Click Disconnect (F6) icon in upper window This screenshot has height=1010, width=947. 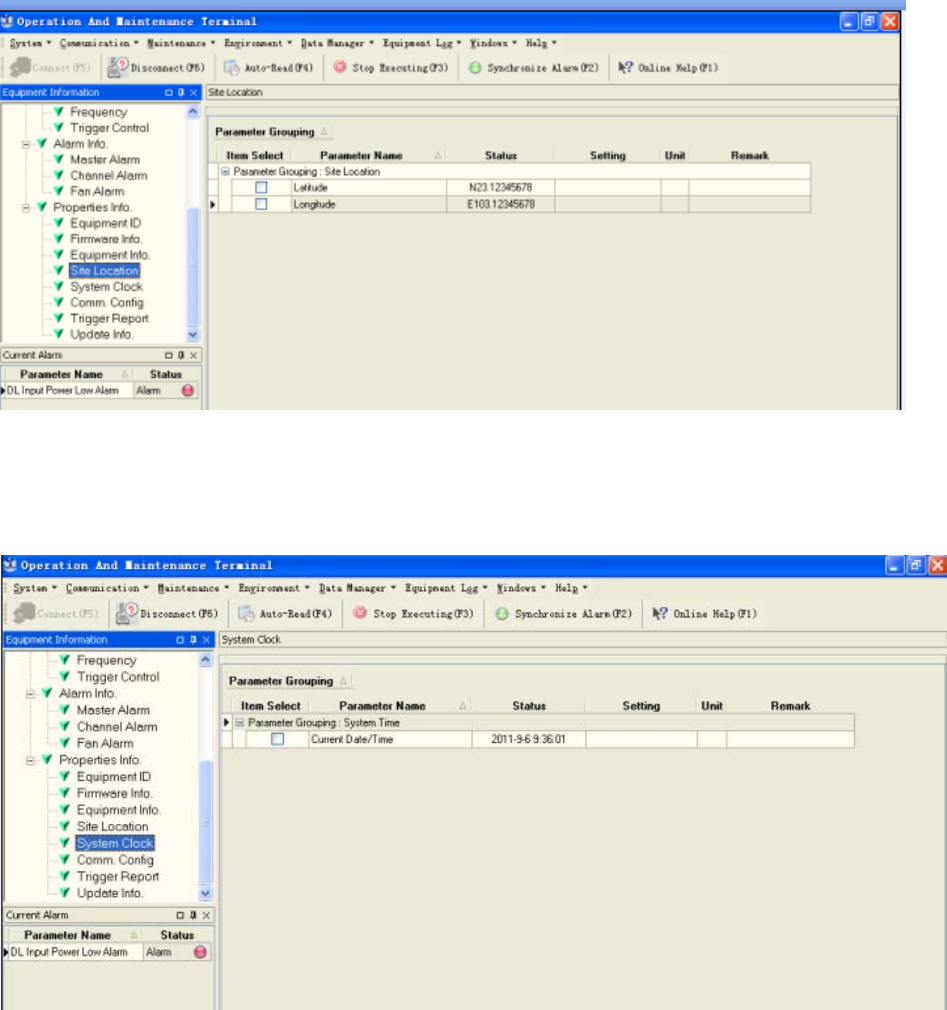click(x=117, y=67)
